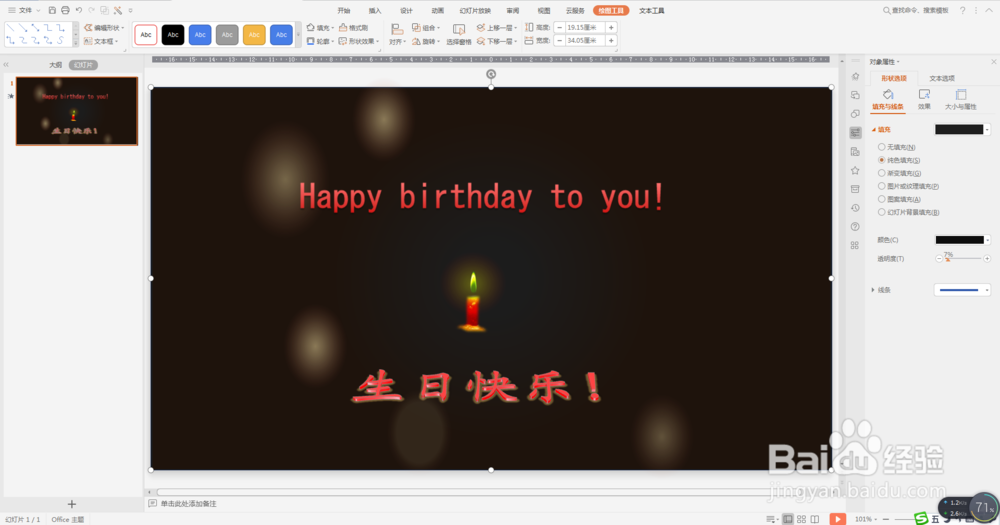This screenshot has width=1000, height=525.
Task: Select 幻灯片背景填充(B) slide background fill
Action: (x=908, y=212)
